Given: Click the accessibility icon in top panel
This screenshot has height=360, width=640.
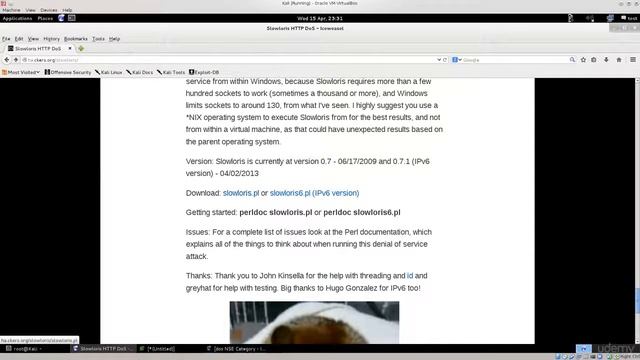Looking at the screenshot, I should click(x=571, y=18).
